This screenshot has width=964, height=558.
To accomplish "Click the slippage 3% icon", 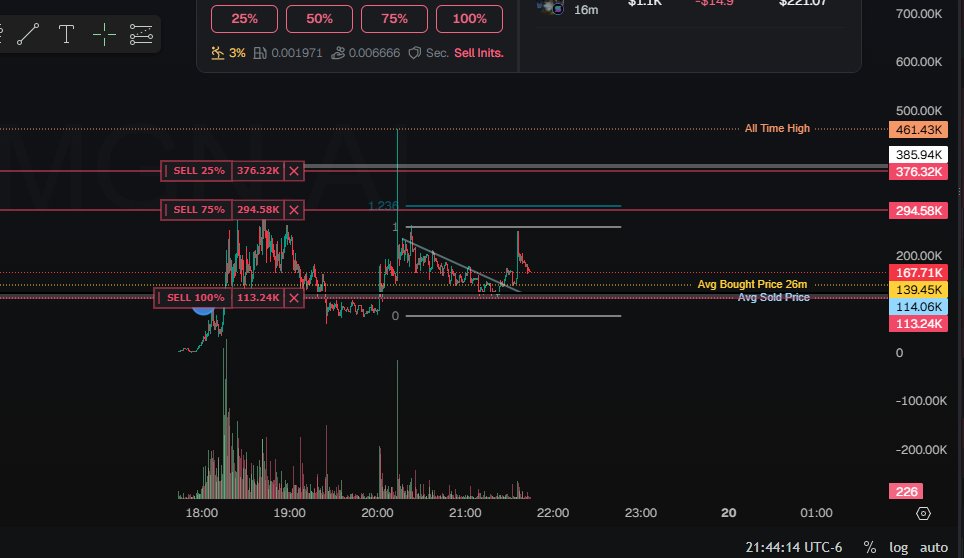I will [x=218, y=53].
